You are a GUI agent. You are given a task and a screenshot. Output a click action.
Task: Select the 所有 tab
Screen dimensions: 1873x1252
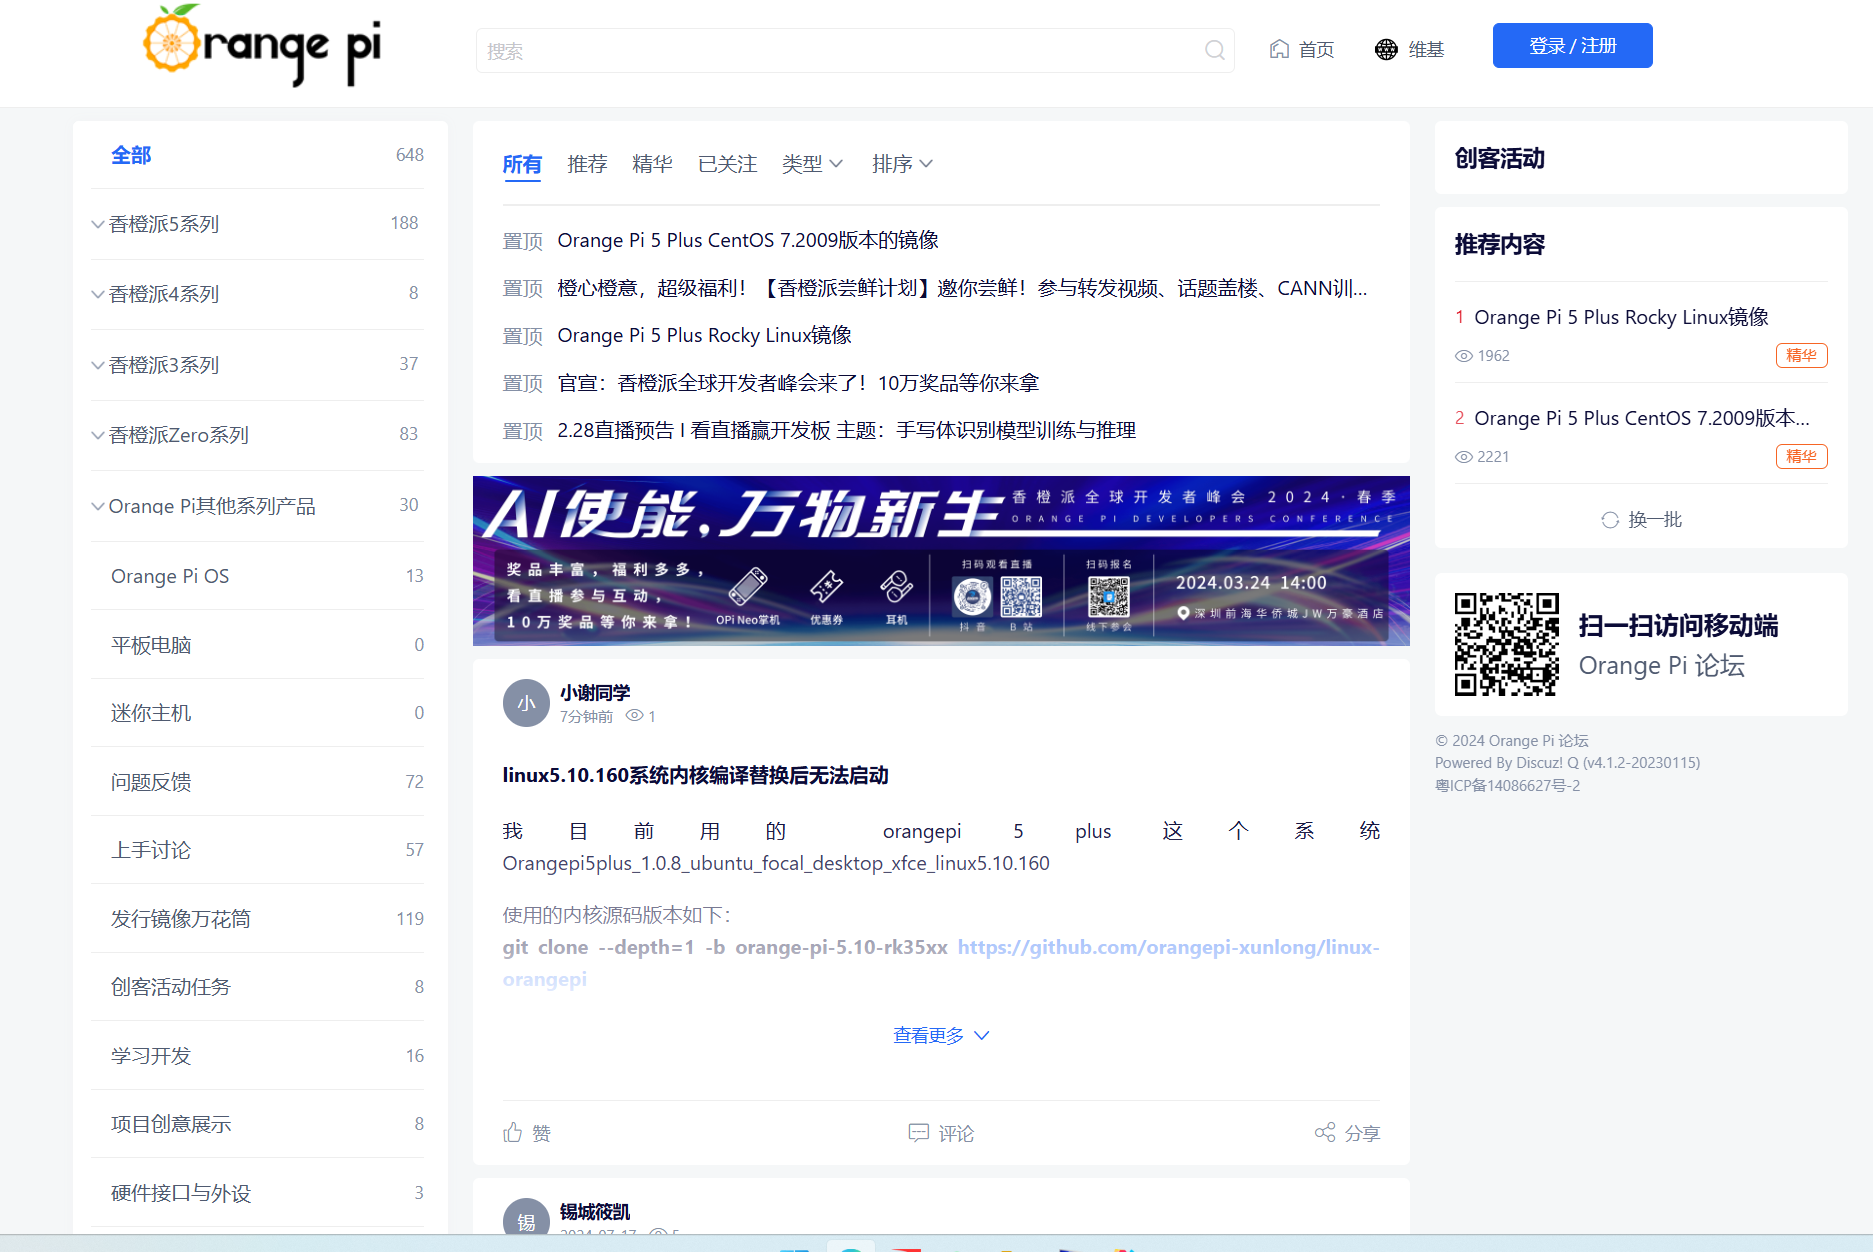pos(522,164)
